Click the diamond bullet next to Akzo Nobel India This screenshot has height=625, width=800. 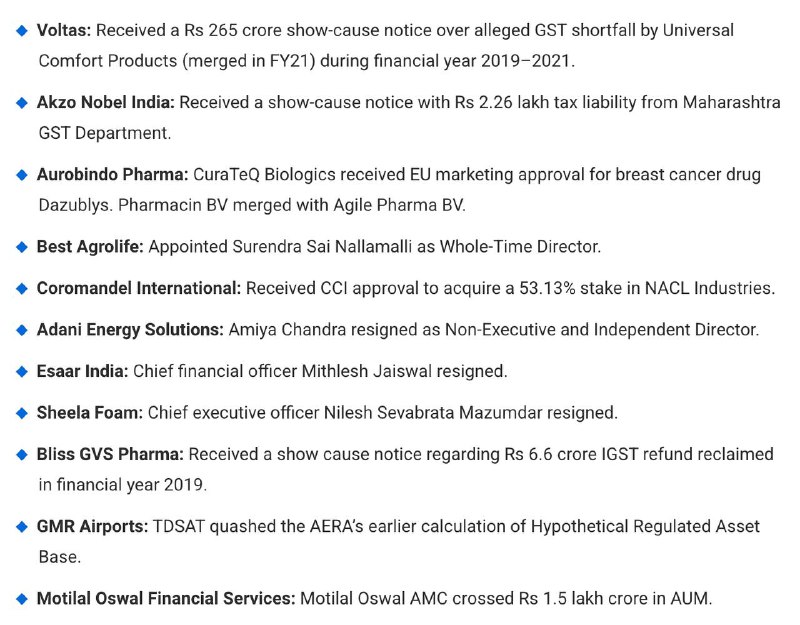[22, 103]
